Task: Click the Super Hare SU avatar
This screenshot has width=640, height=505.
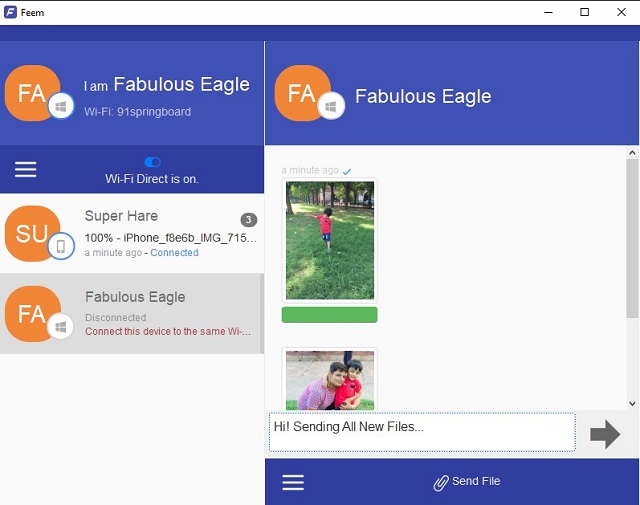Action: [33, 234]
